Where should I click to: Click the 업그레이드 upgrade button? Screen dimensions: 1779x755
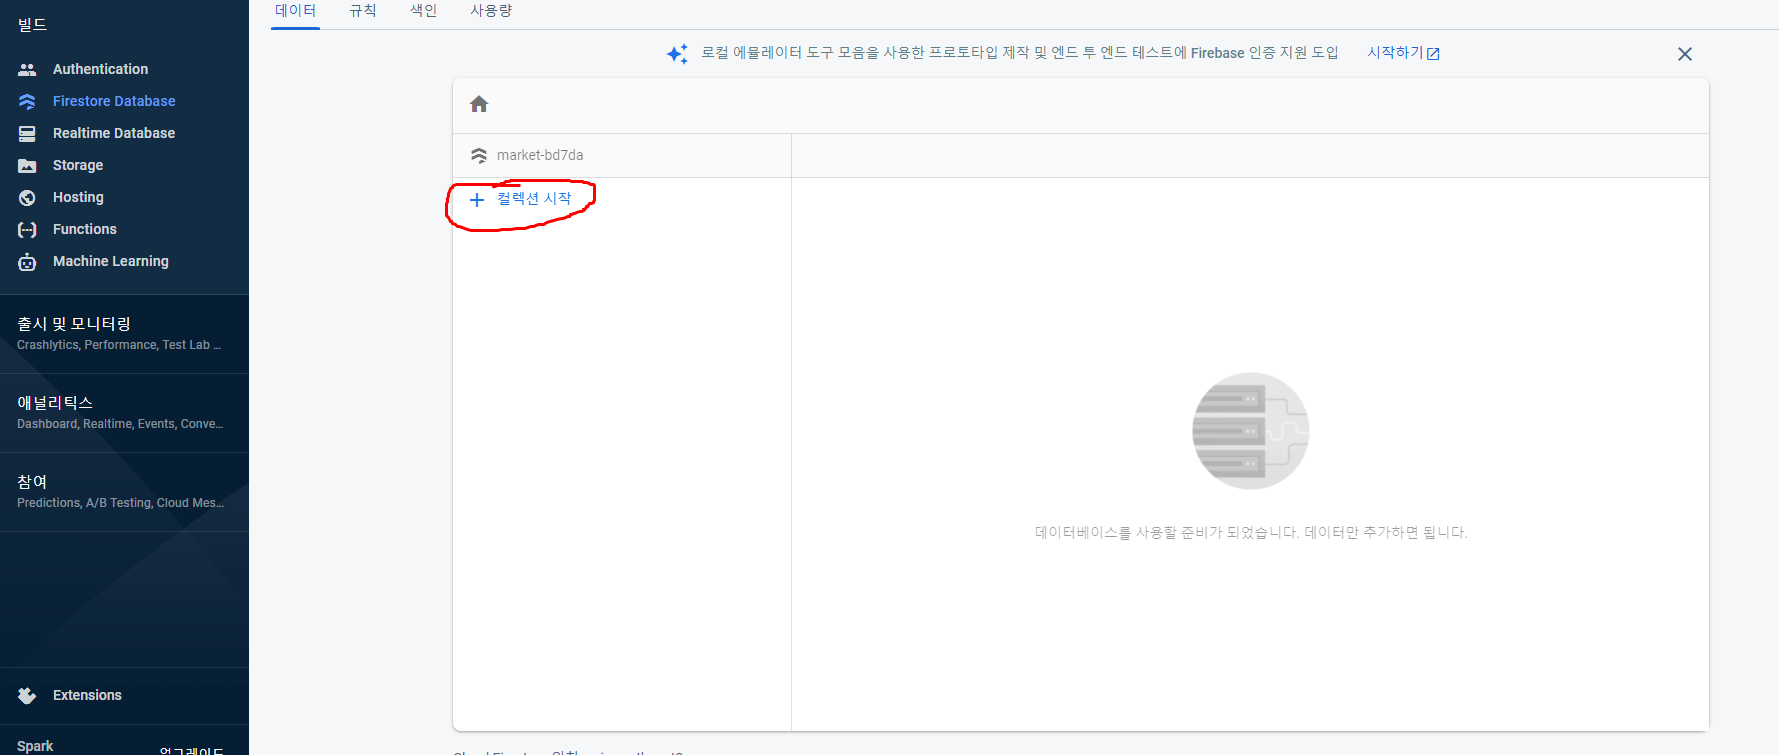point(191,750)
